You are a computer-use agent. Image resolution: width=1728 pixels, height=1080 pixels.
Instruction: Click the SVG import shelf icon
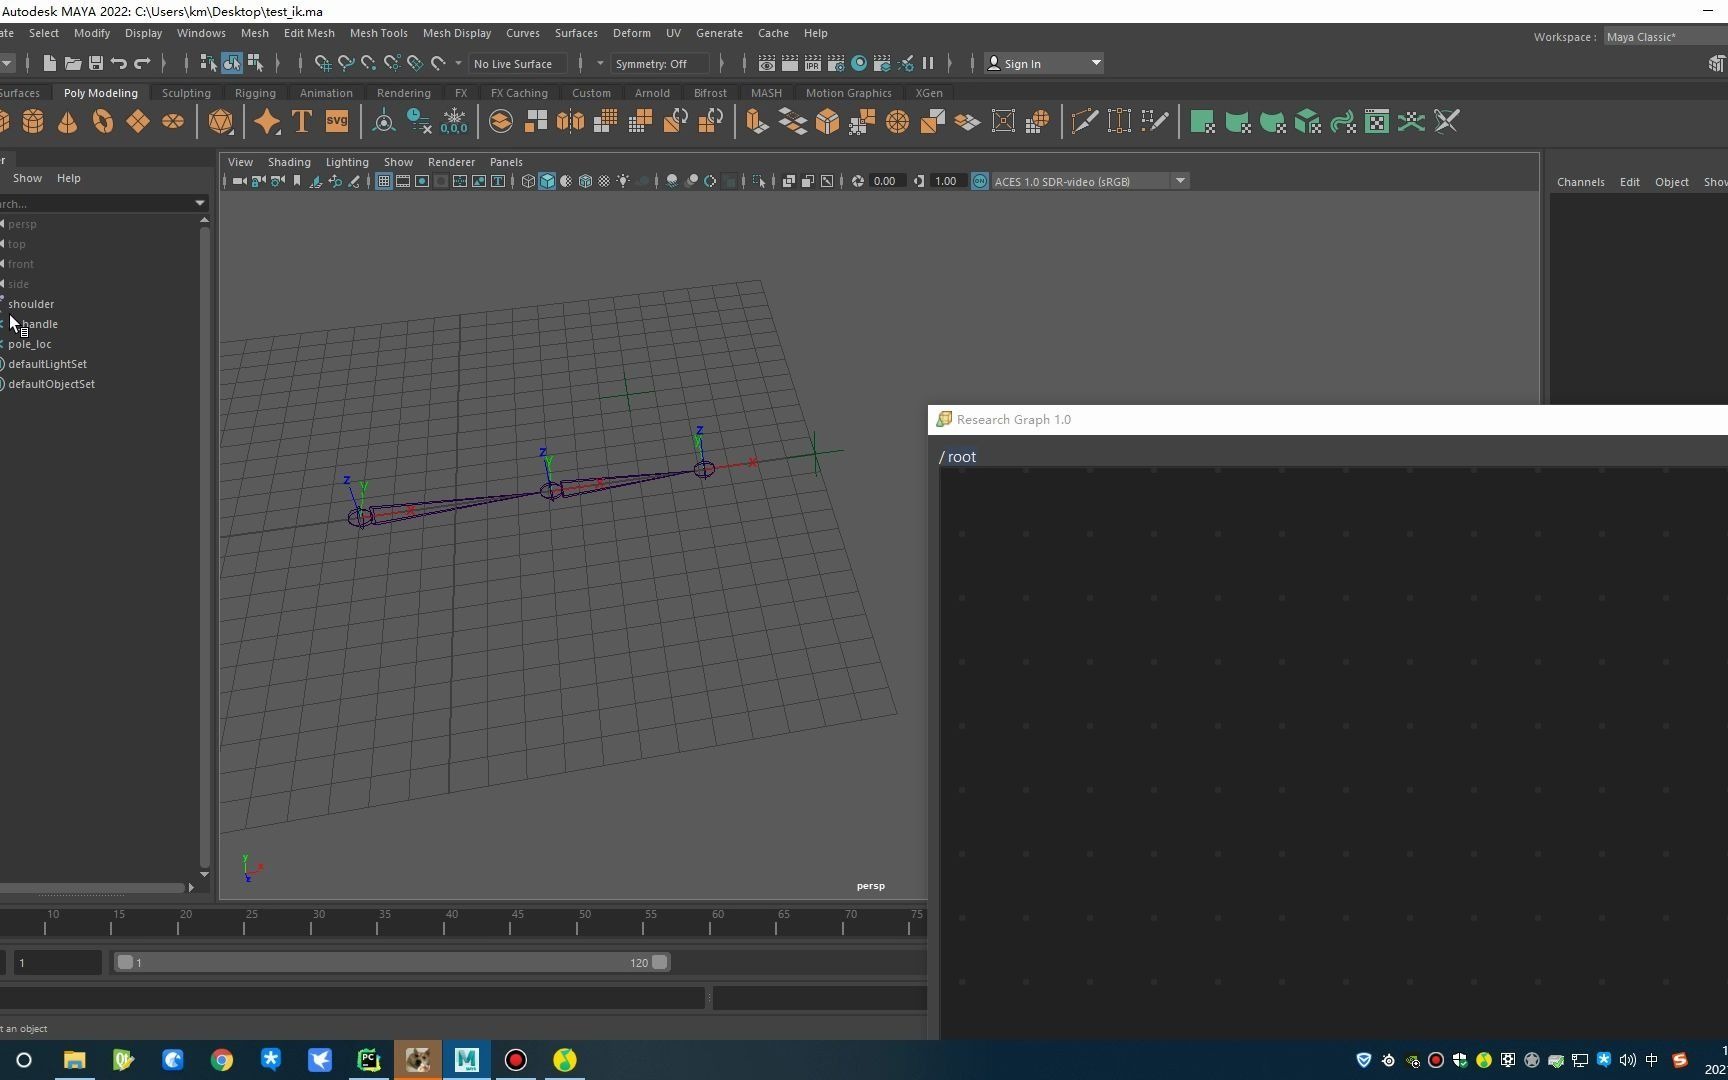click(337, 122)
